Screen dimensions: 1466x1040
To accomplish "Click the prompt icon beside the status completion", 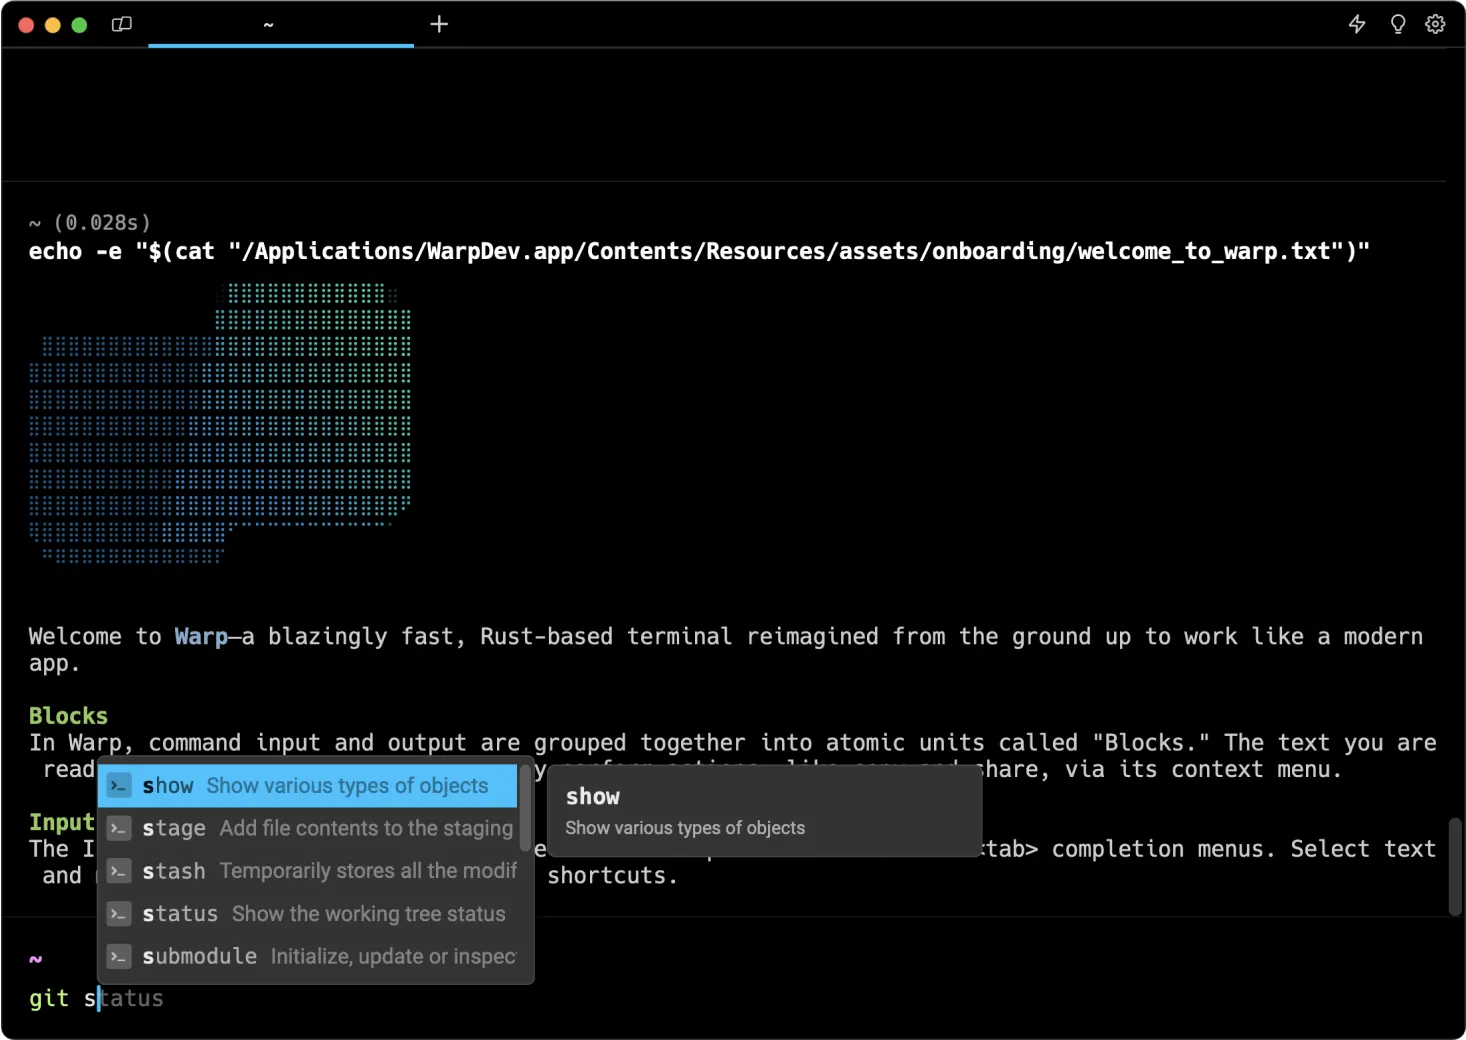I will 118,913.
